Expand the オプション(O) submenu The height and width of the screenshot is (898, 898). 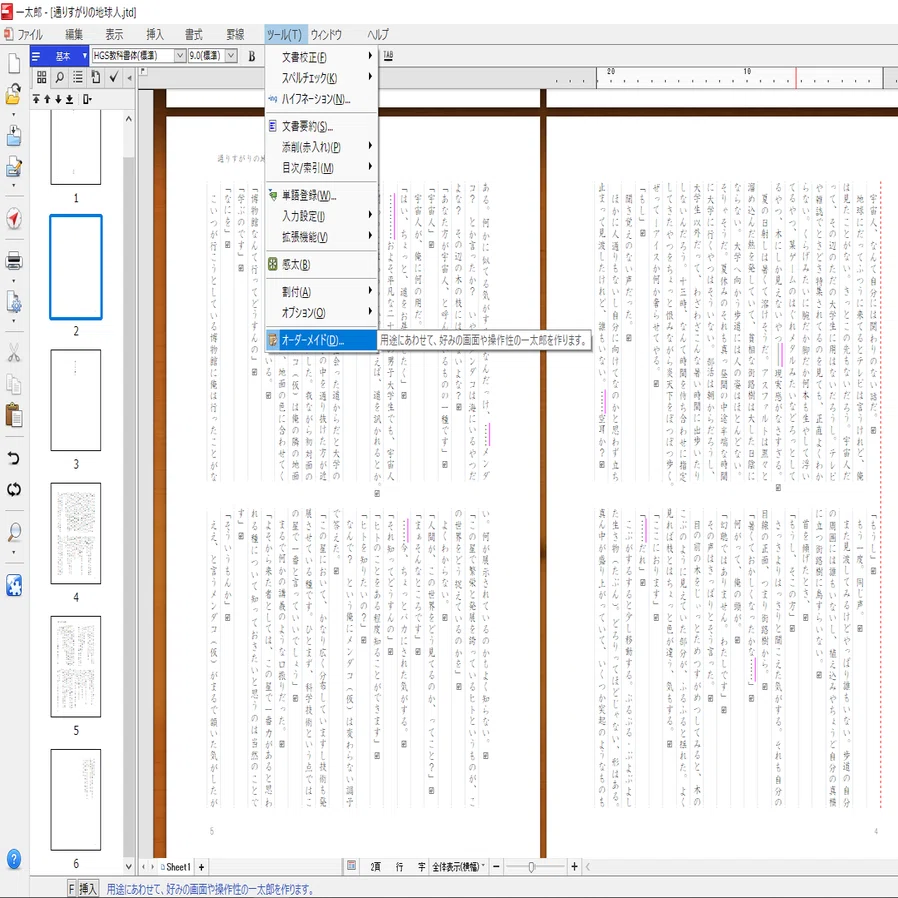tap(321, 313)
